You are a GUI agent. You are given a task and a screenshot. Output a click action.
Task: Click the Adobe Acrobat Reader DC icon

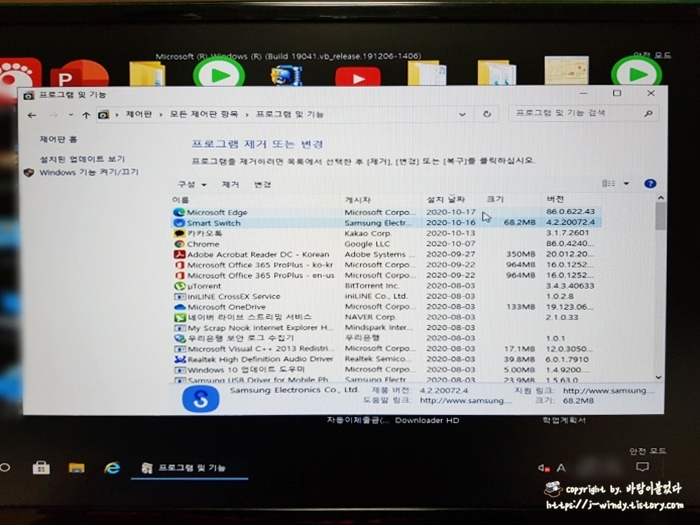(179, 254)
